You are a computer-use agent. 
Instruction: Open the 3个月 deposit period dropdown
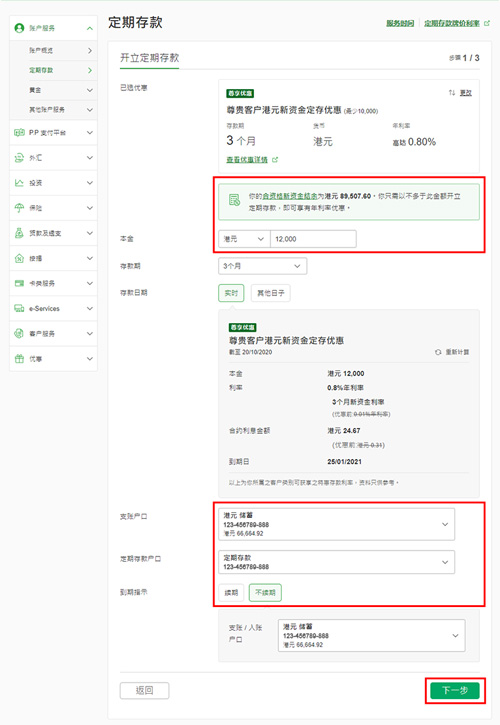coord(262,266)
